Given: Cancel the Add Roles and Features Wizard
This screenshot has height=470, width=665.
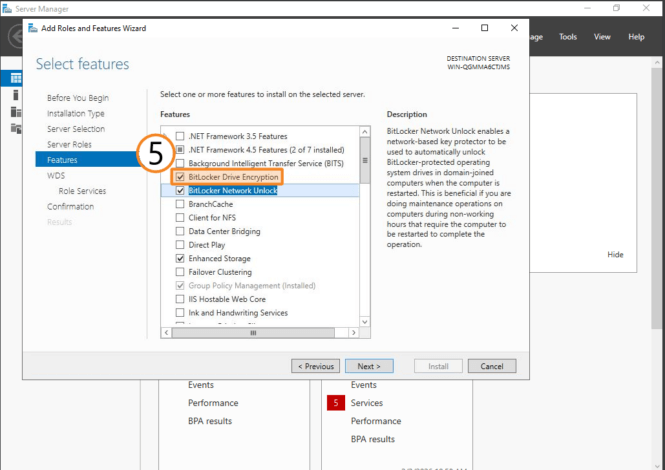Looking at the screenshot, I should 492,366.
